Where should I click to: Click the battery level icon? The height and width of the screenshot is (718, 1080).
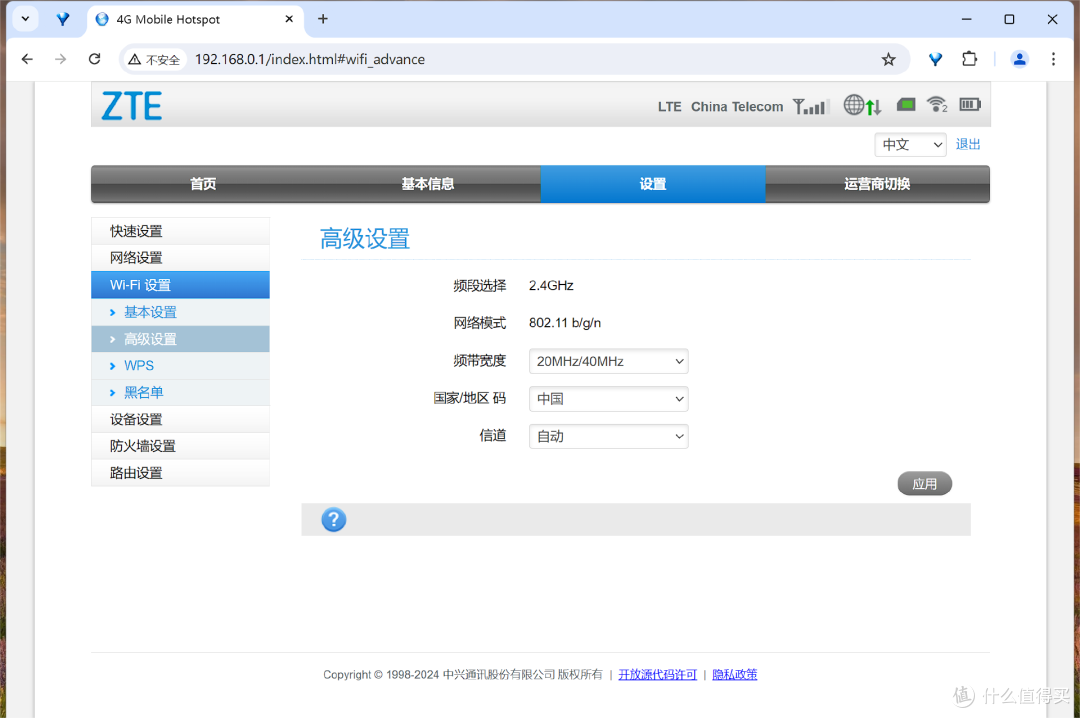coord(970,105)
